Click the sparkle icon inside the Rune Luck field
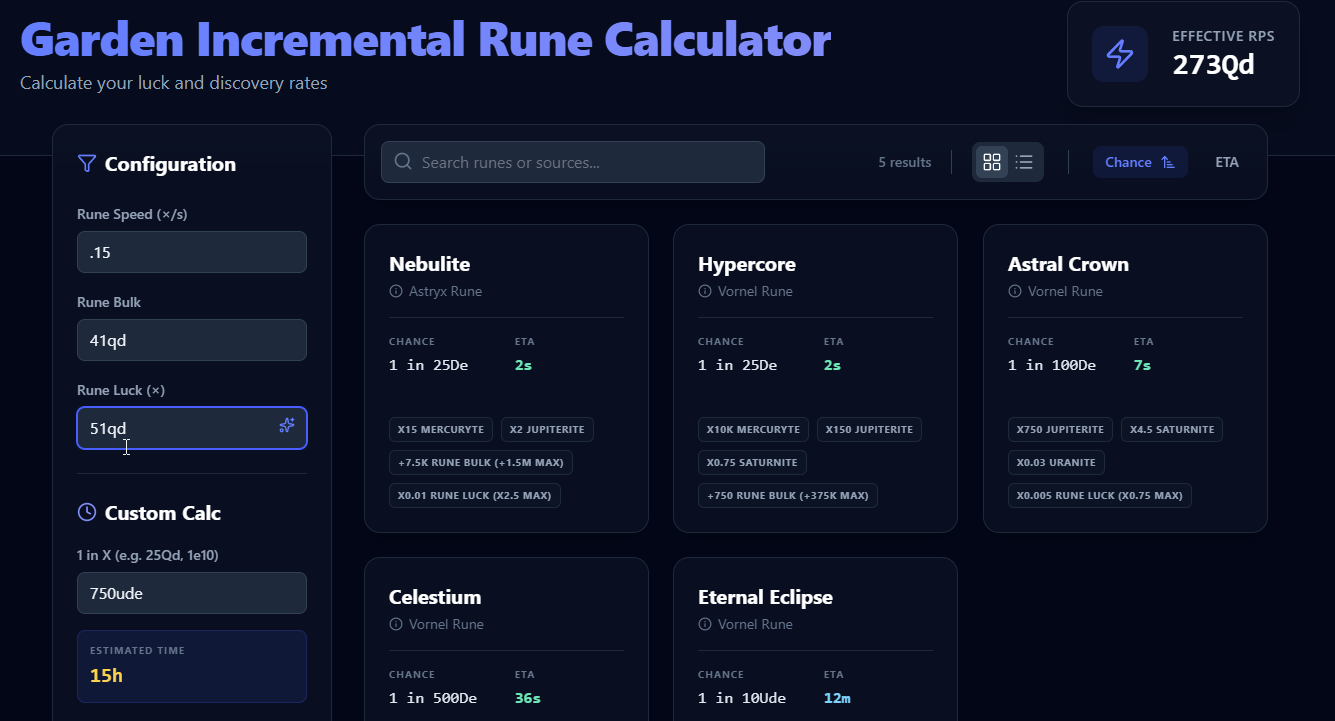The width and height of the screenshot is (1335, 721). coord(287,426)
